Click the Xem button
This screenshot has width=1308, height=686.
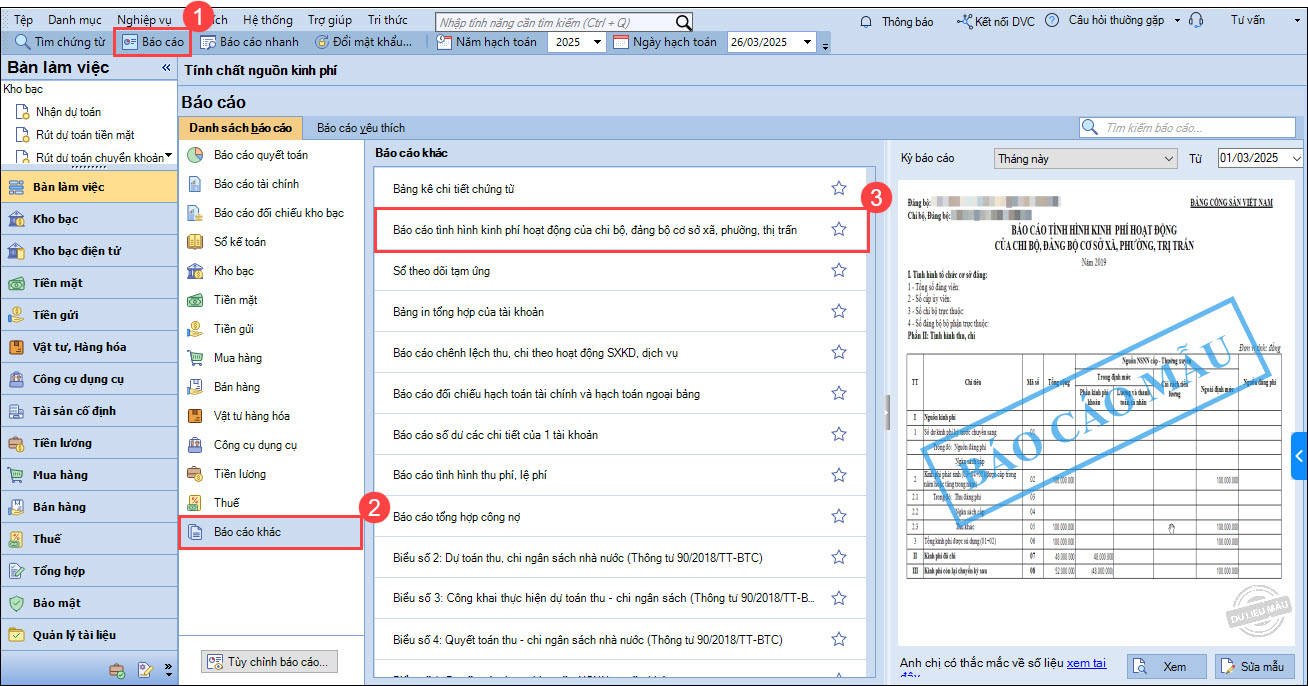point(1166,666)
